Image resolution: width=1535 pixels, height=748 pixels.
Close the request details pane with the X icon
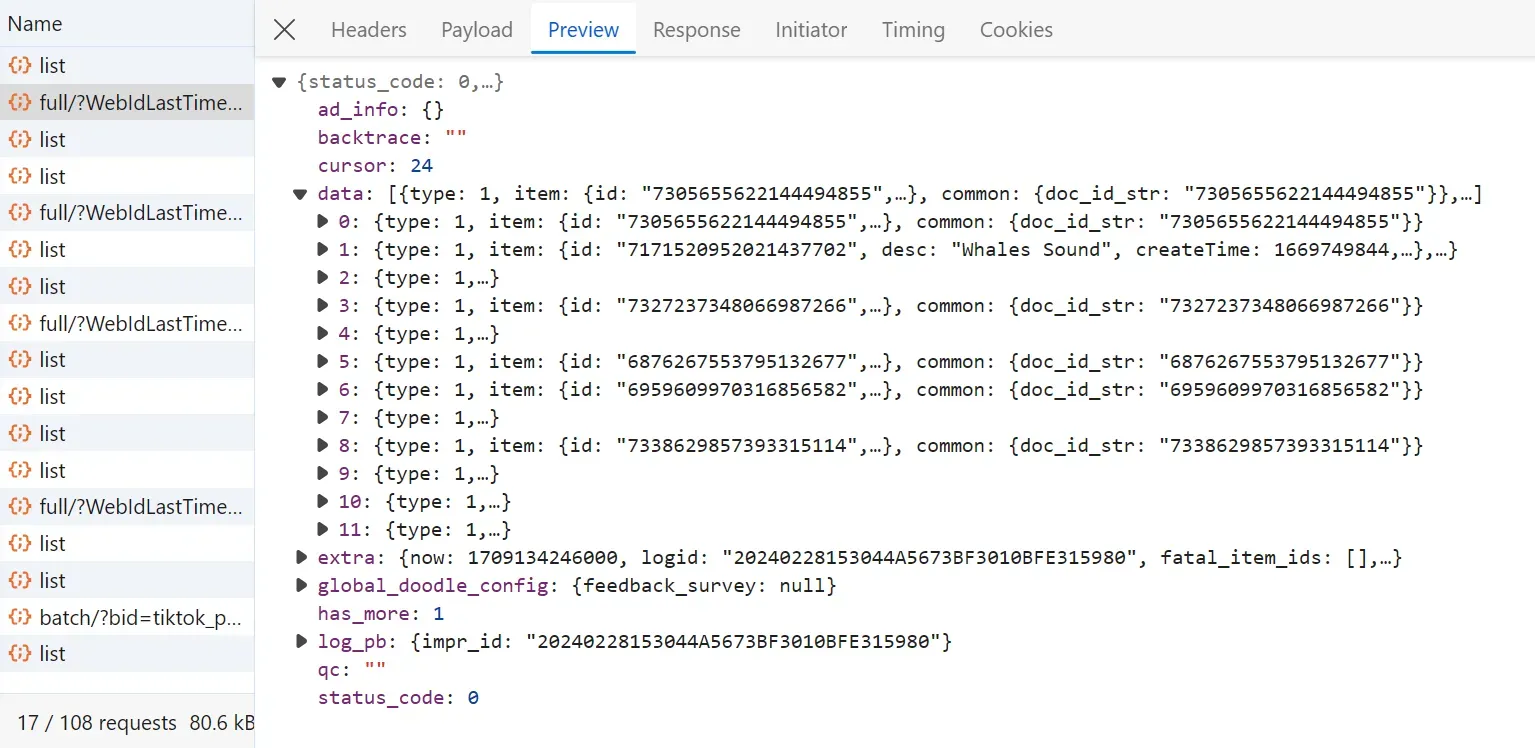coord(284,29)
